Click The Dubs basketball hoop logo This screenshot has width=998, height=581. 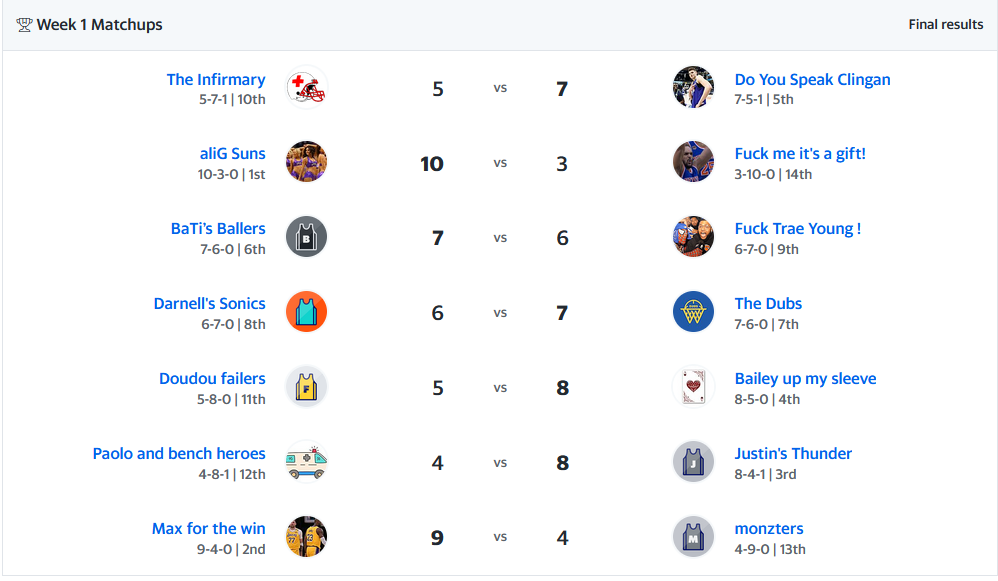693,313
